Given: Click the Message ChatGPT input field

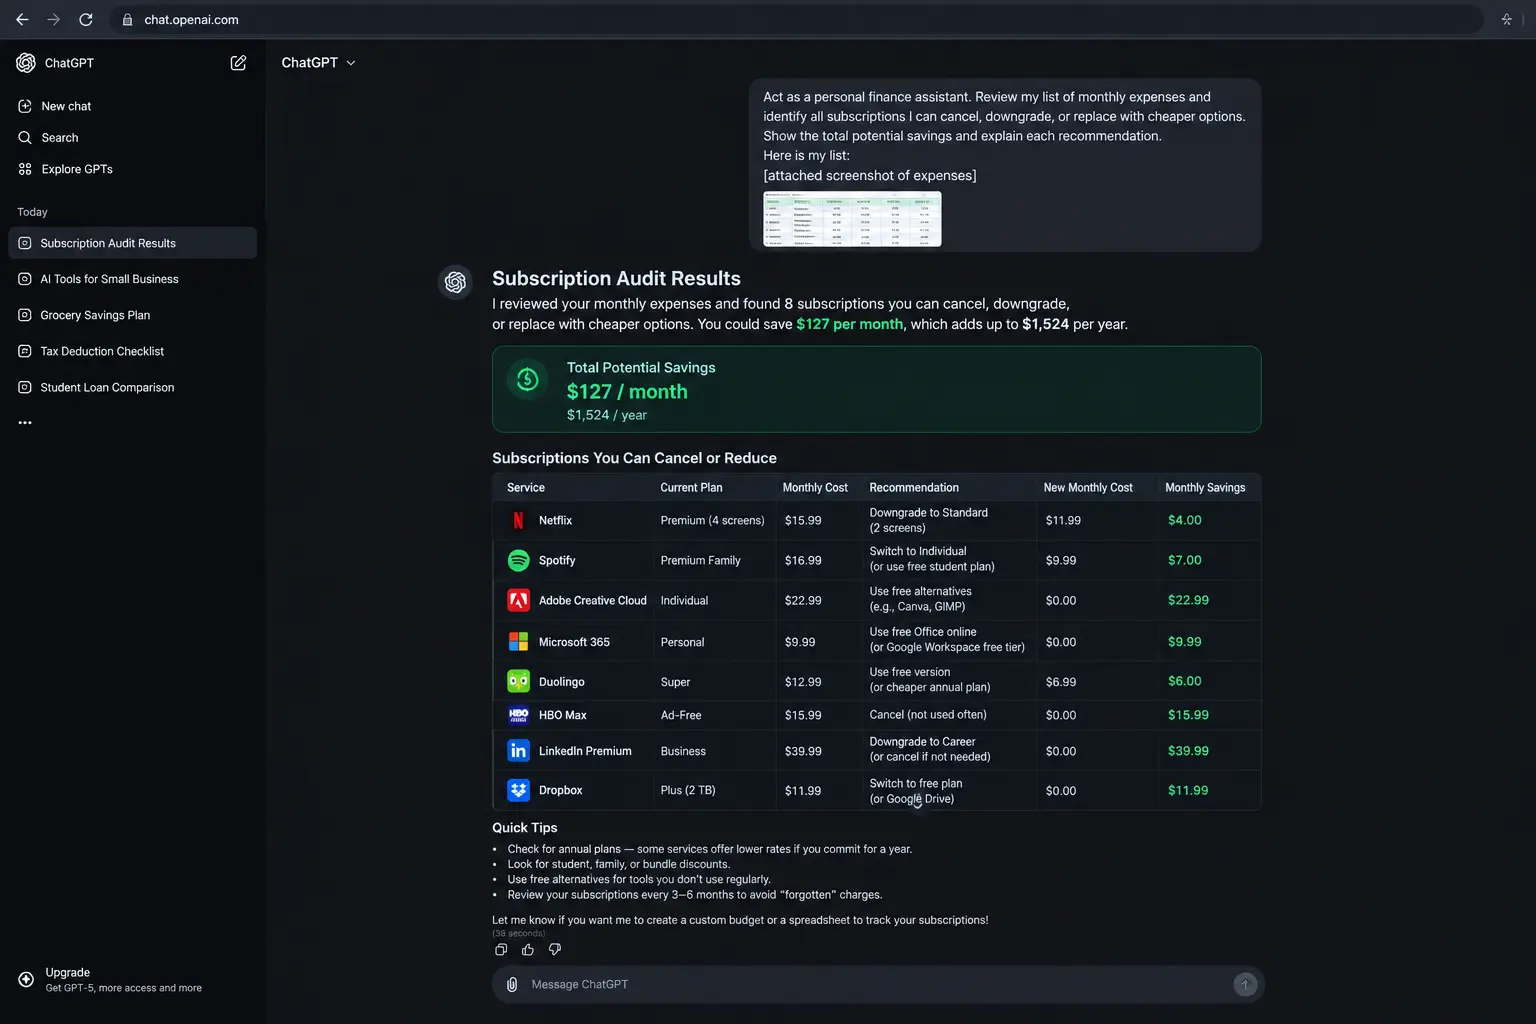Looking at the screenshot, I should (x=878, y=985).
